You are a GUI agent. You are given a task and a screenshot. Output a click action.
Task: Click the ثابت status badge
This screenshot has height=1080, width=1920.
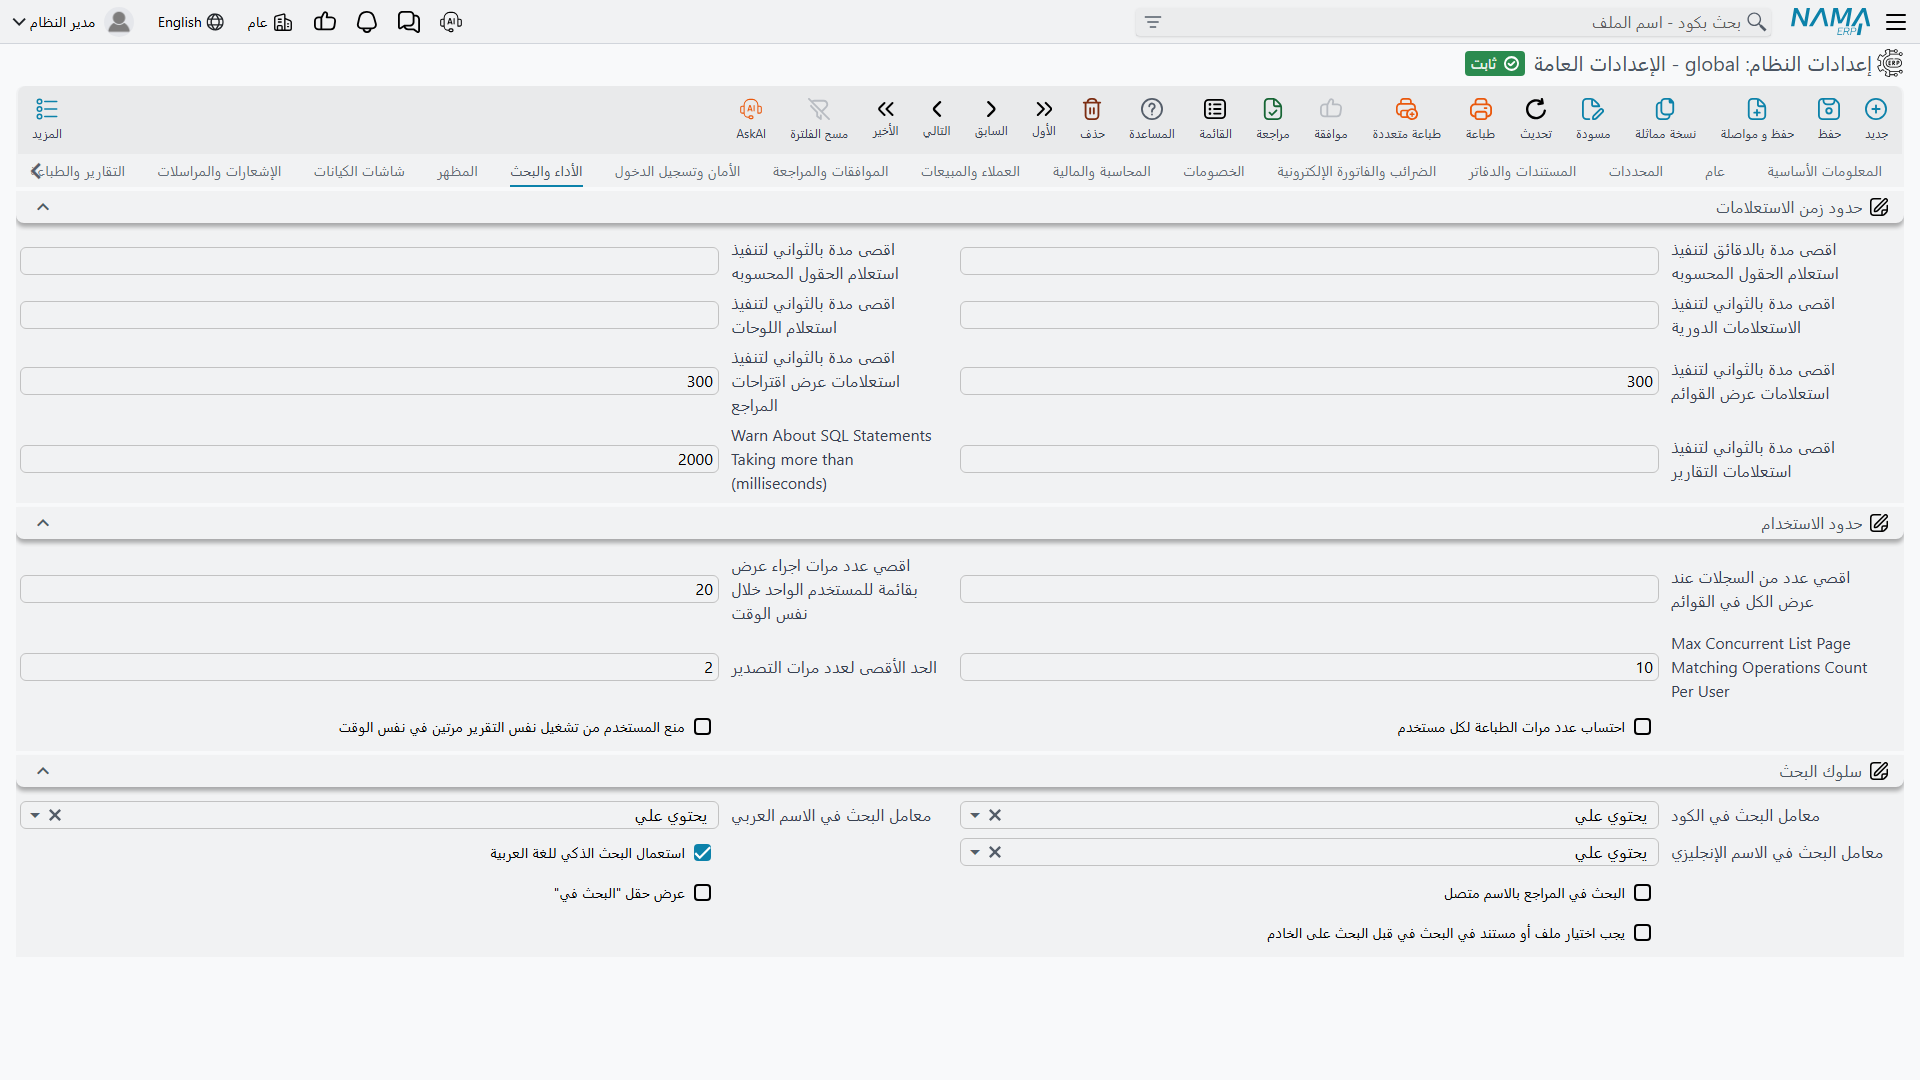1495,64
